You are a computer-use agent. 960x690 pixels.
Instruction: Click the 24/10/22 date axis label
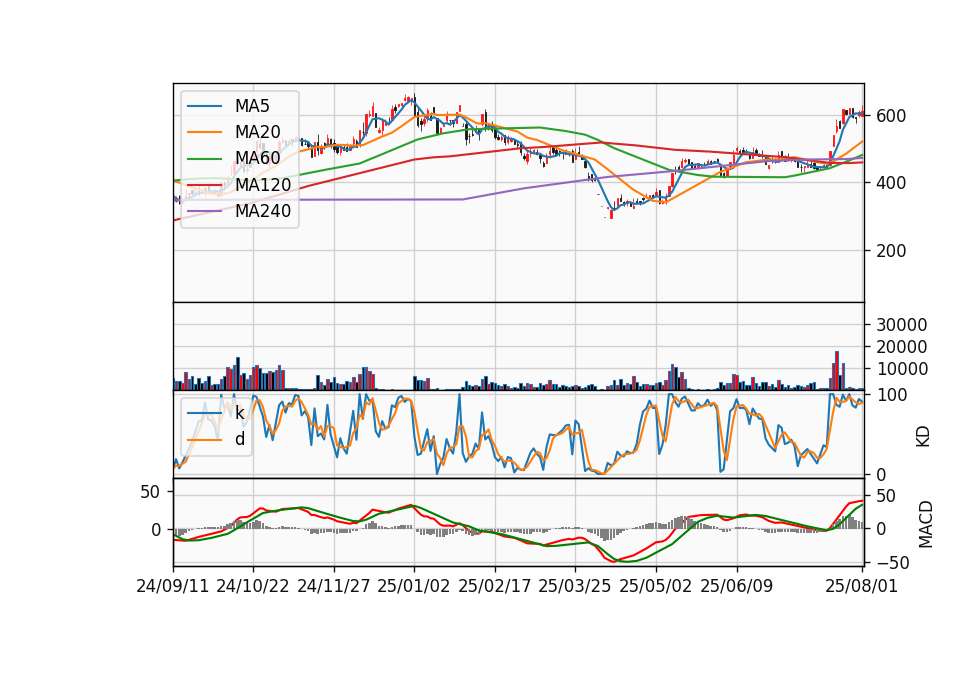(x=253, y=586)
